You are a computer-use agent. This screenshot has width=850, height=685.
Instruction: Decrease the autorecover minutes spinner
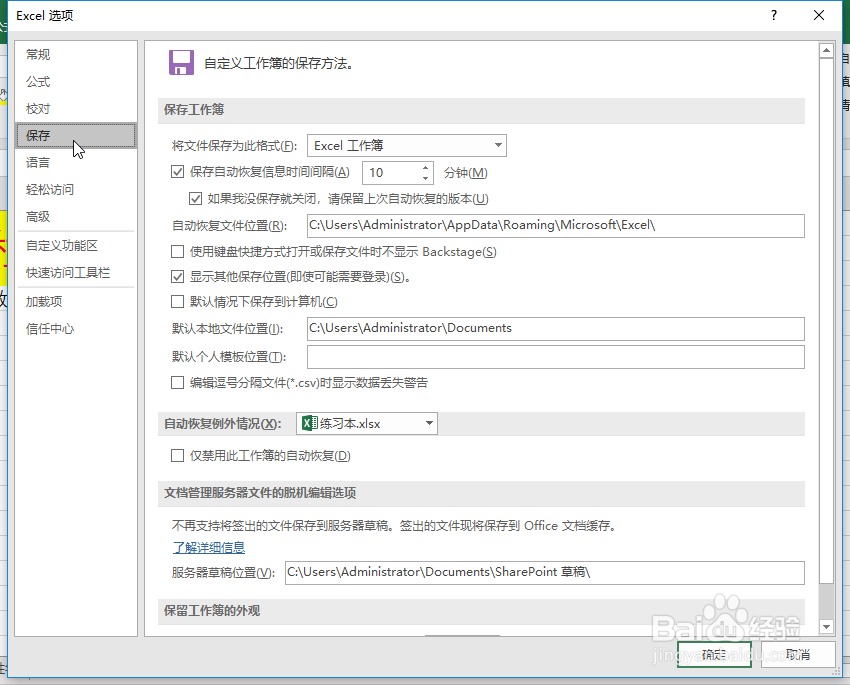(x=426, y=178)
